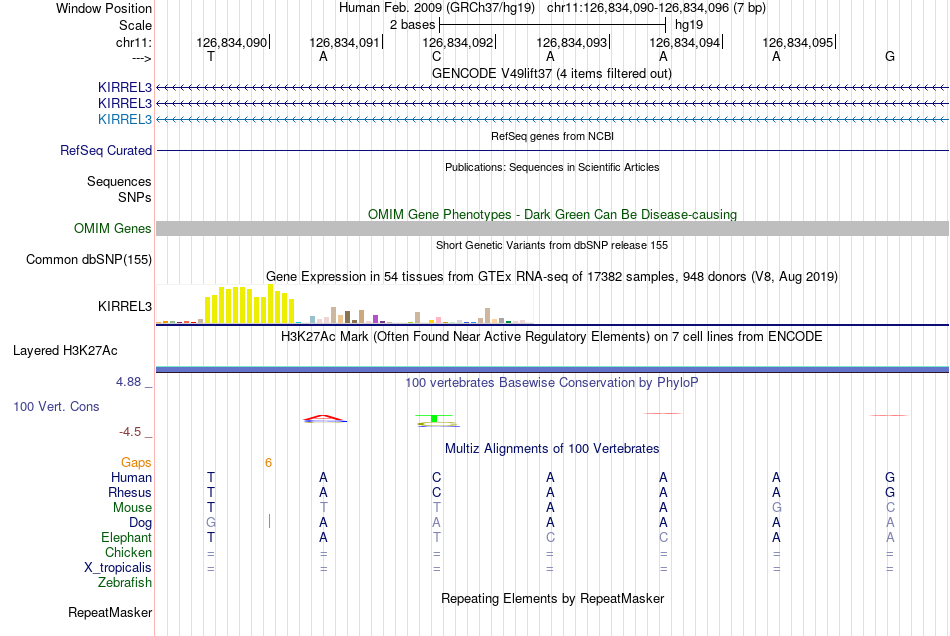Click the strand direction arrow label
Viewport: 950px width, 636px height.
(x=141, y=58)
